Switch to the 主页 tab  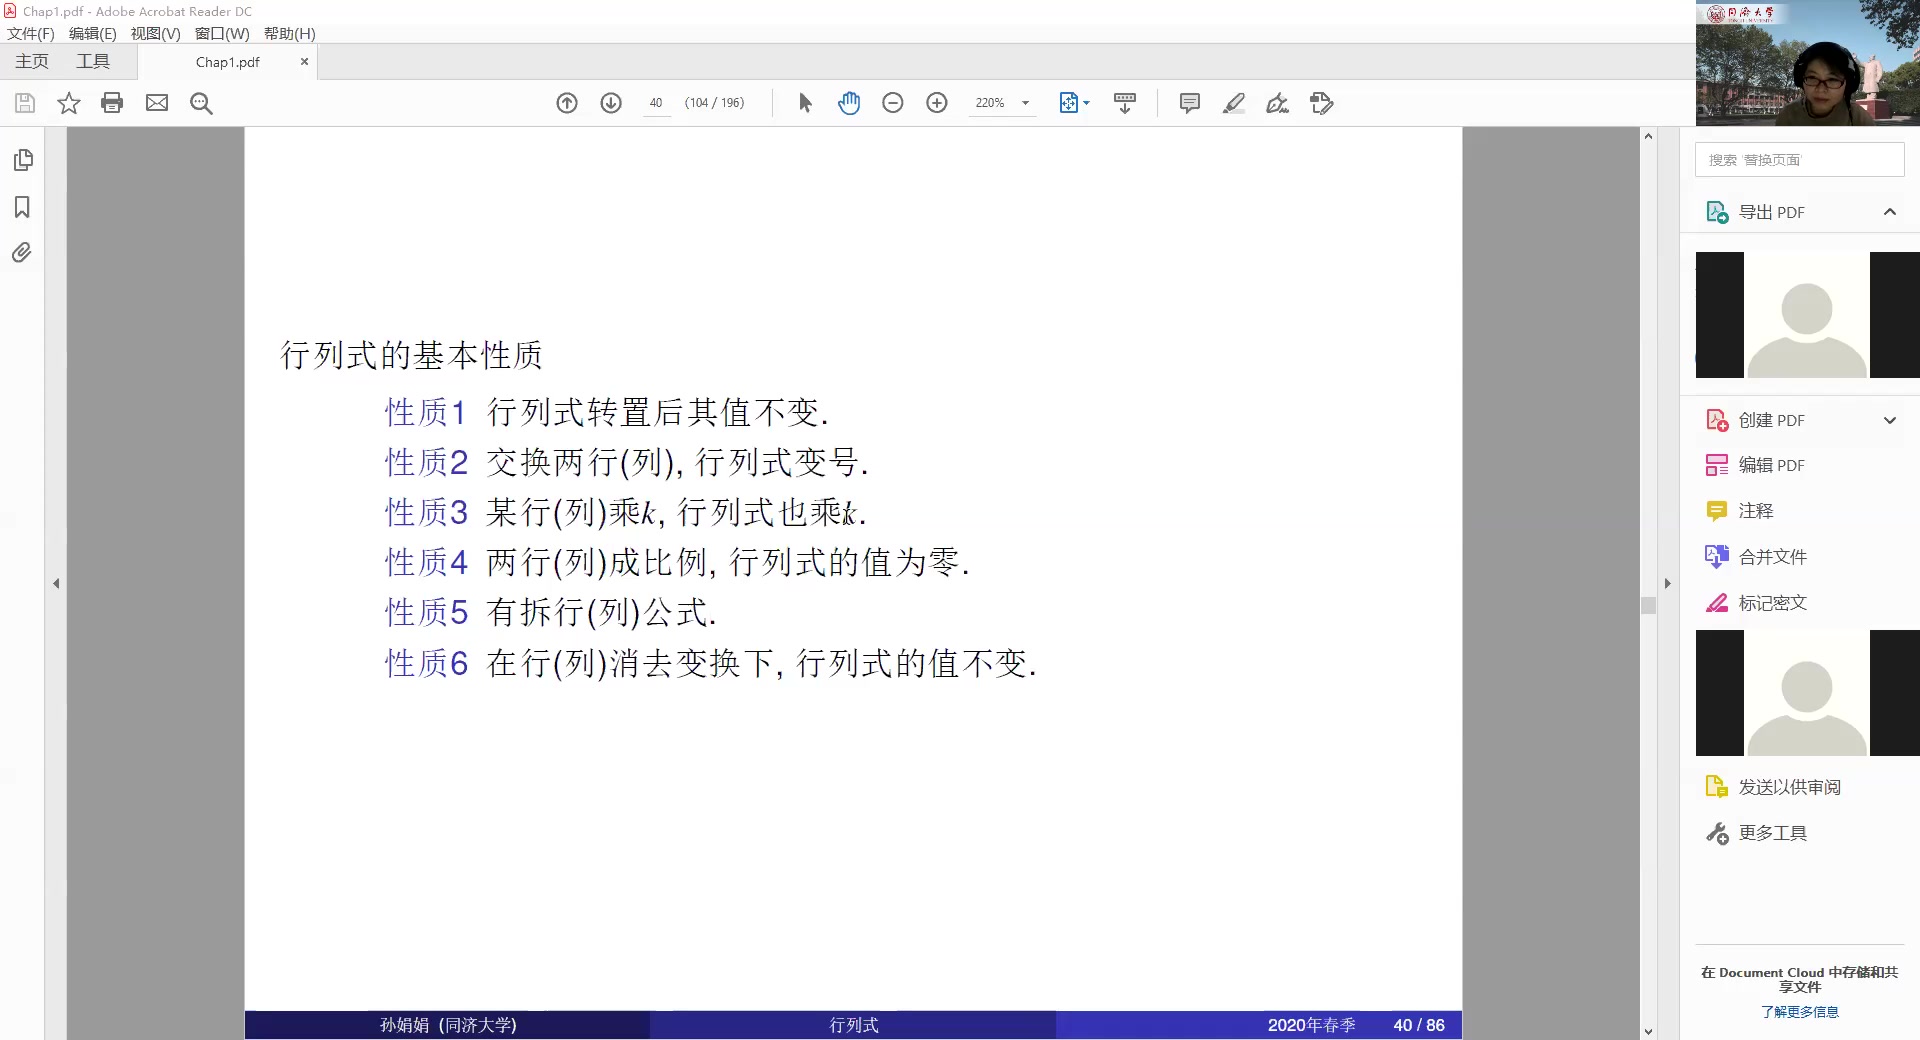tap(32, 61)
